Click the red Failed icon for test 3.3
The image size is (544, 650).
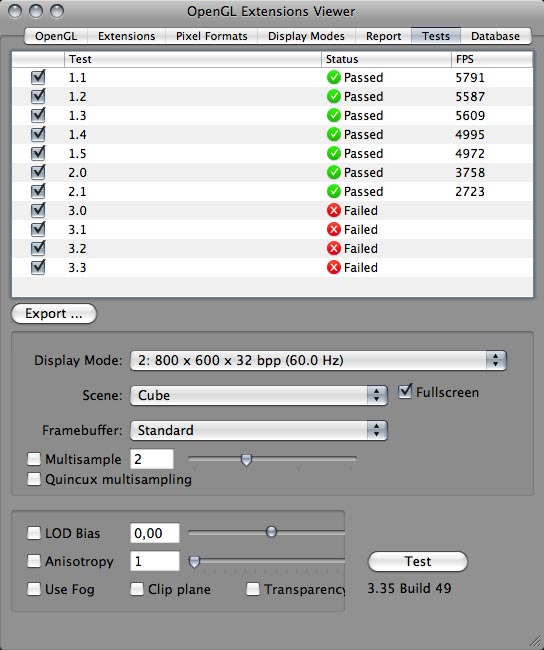point(333,267)
